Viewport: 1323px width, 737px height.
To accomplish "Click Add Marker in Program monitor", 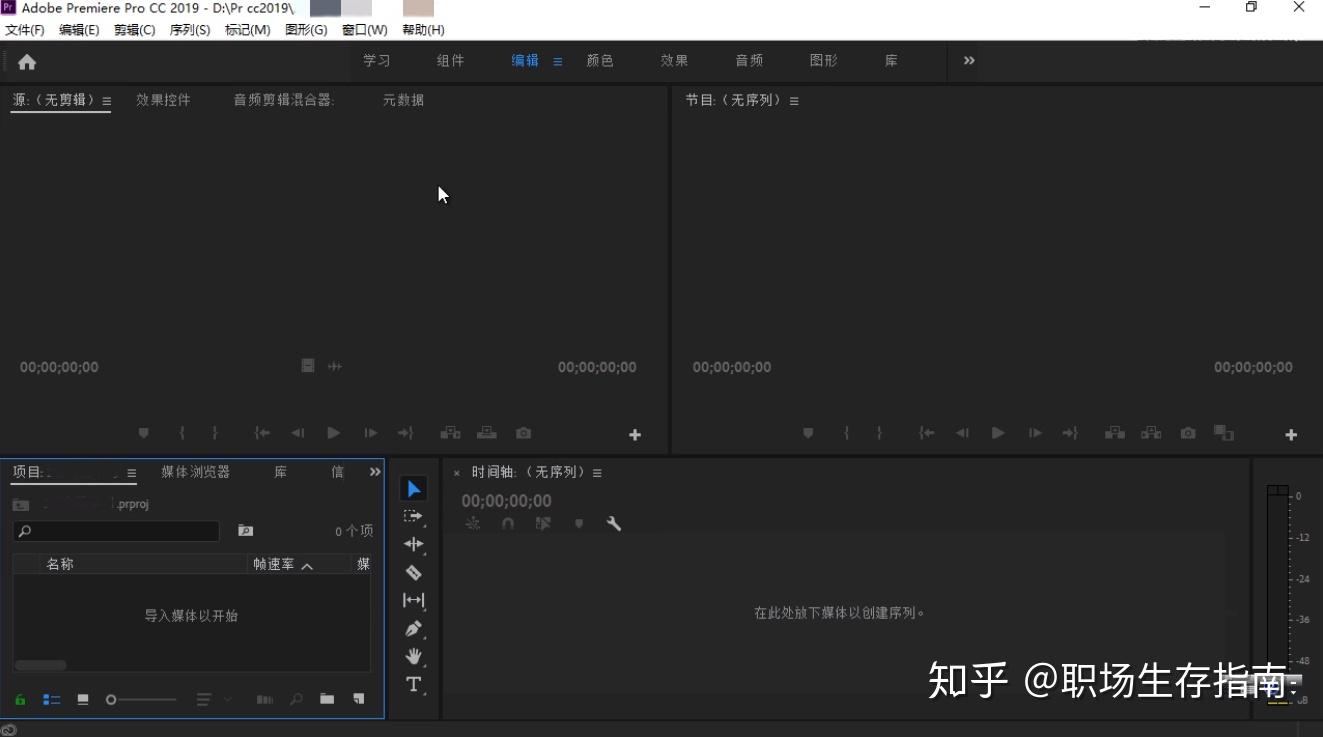I will point(808,433).
